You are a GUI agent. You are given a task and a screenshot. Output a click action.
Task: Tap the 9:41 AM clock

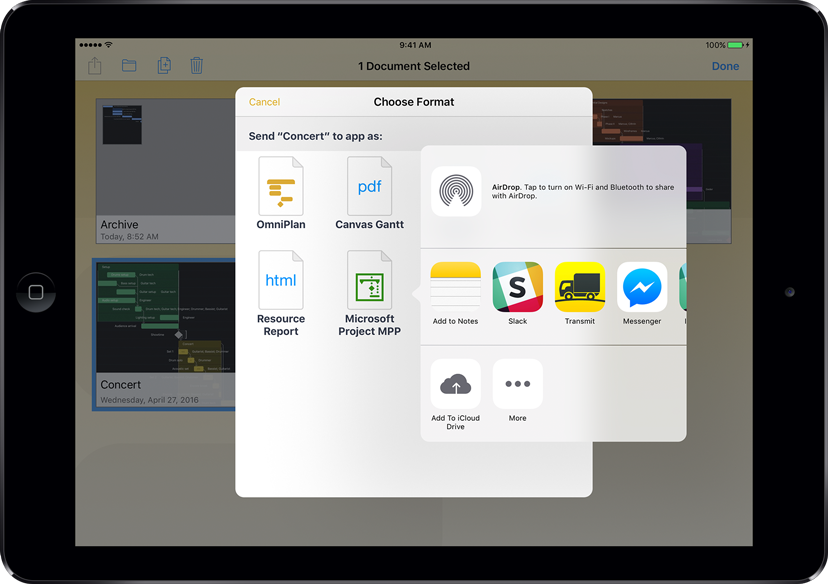coord(415,45)
